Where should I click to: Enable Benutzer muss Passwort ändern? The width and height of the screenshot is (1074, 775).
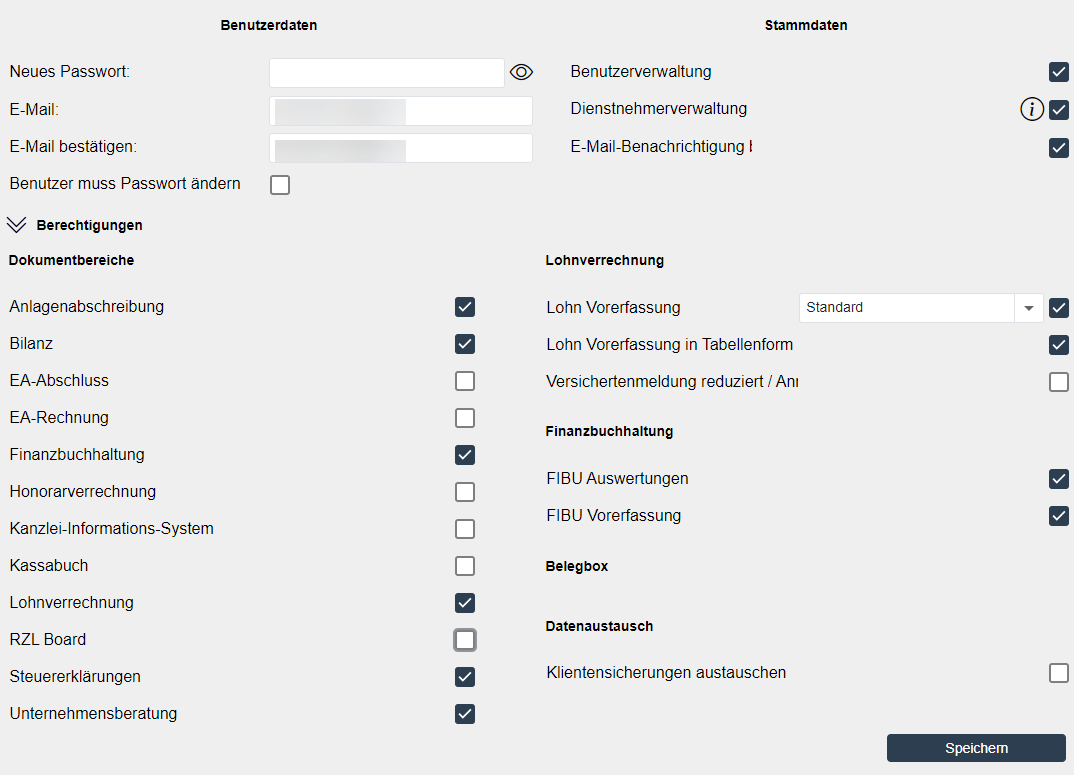[x=280, y=185]
